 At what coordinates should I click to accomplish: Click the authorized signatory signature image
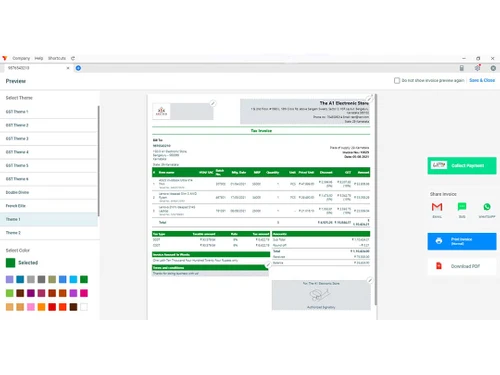(x=320, y=295)
